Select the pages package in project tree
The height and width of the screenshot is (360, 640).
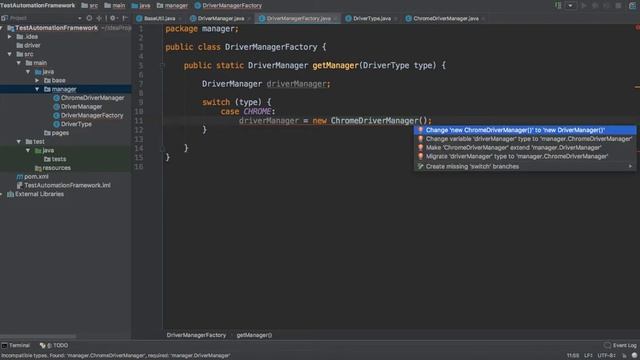pyautogui.click(x=60, y=133)
